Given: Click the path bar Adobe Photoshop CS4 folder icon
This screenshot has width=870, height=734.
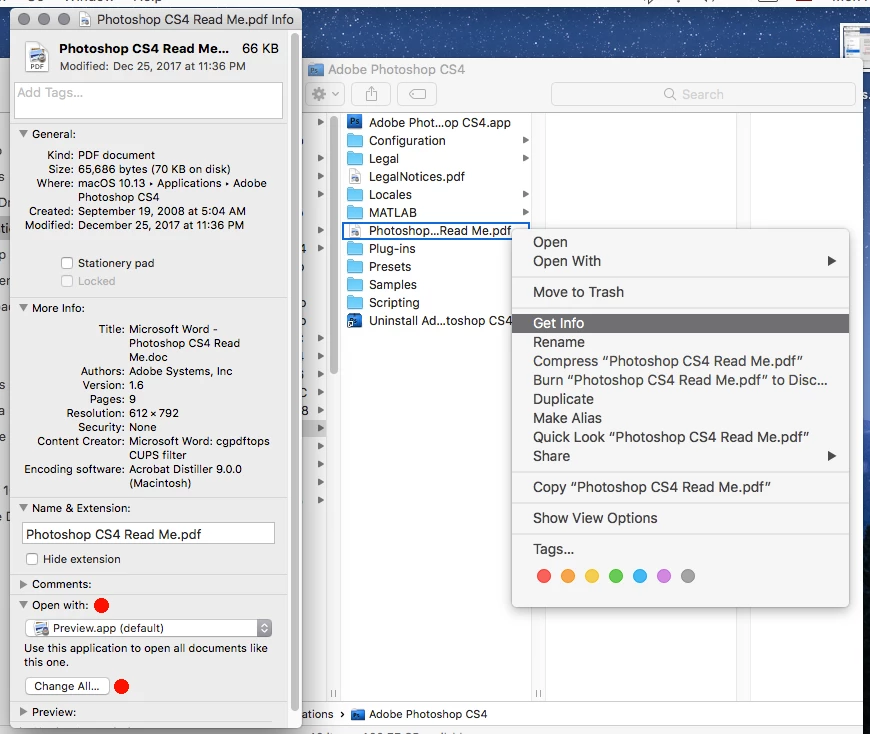Looking at the screenshot, I should click(x=358, y=714).
